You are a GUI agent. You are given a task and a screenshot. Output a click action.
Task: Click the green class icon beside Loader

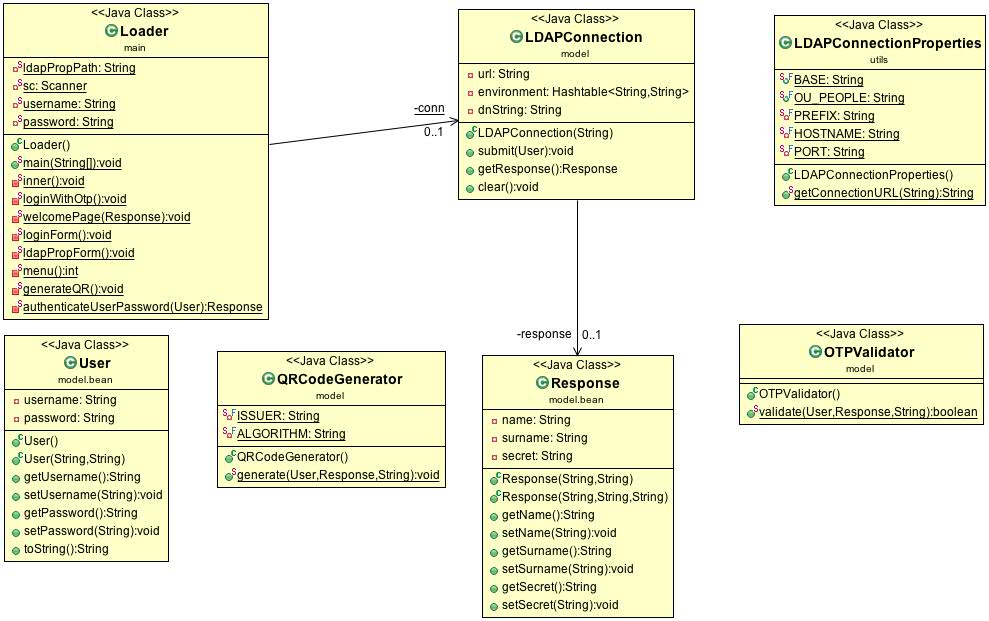[112, 31]
